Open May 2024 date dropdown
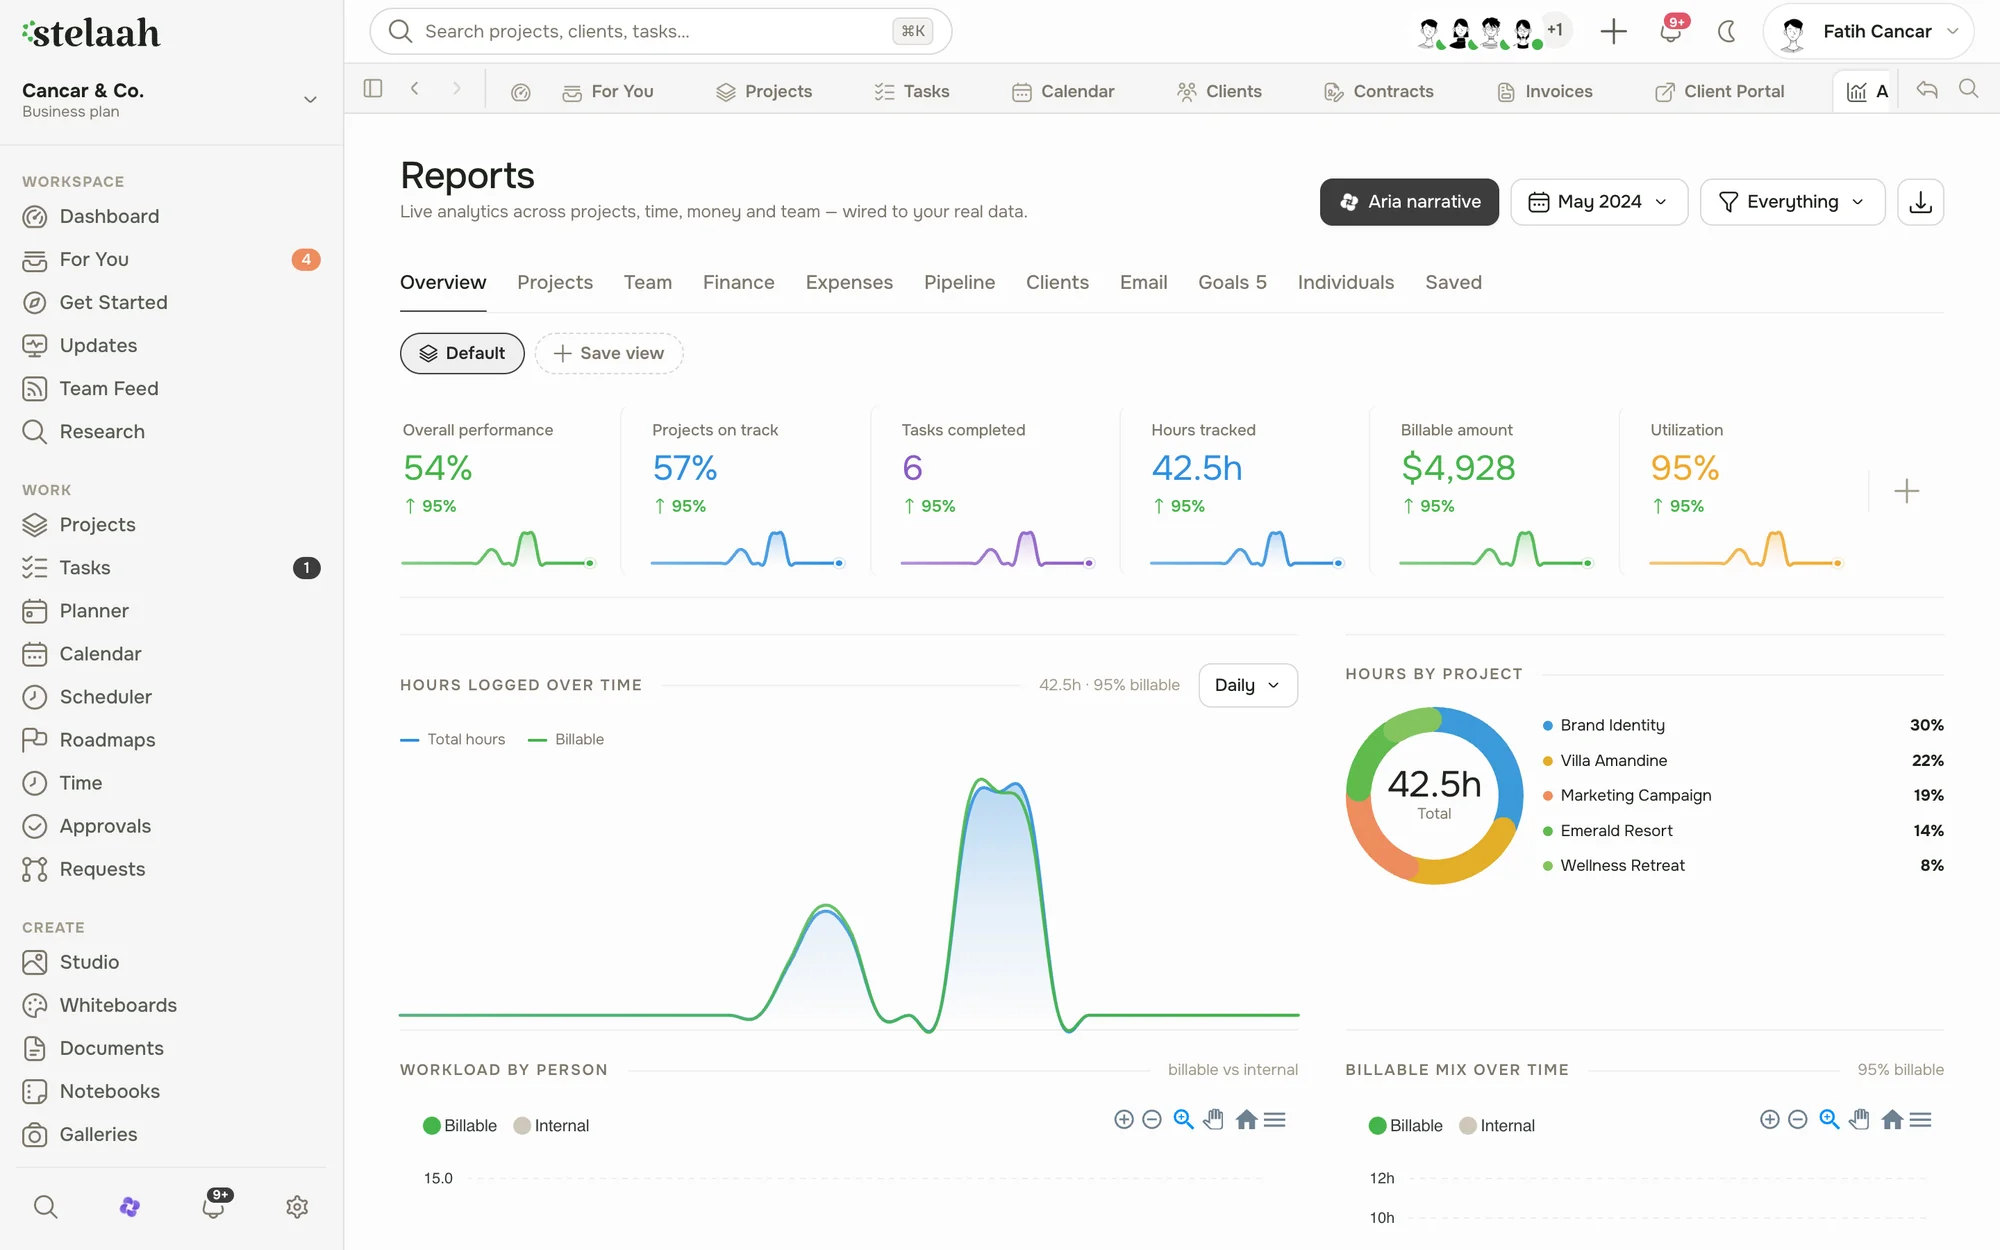This screenshot has height=1250, width=2000. coord(1599,202)
